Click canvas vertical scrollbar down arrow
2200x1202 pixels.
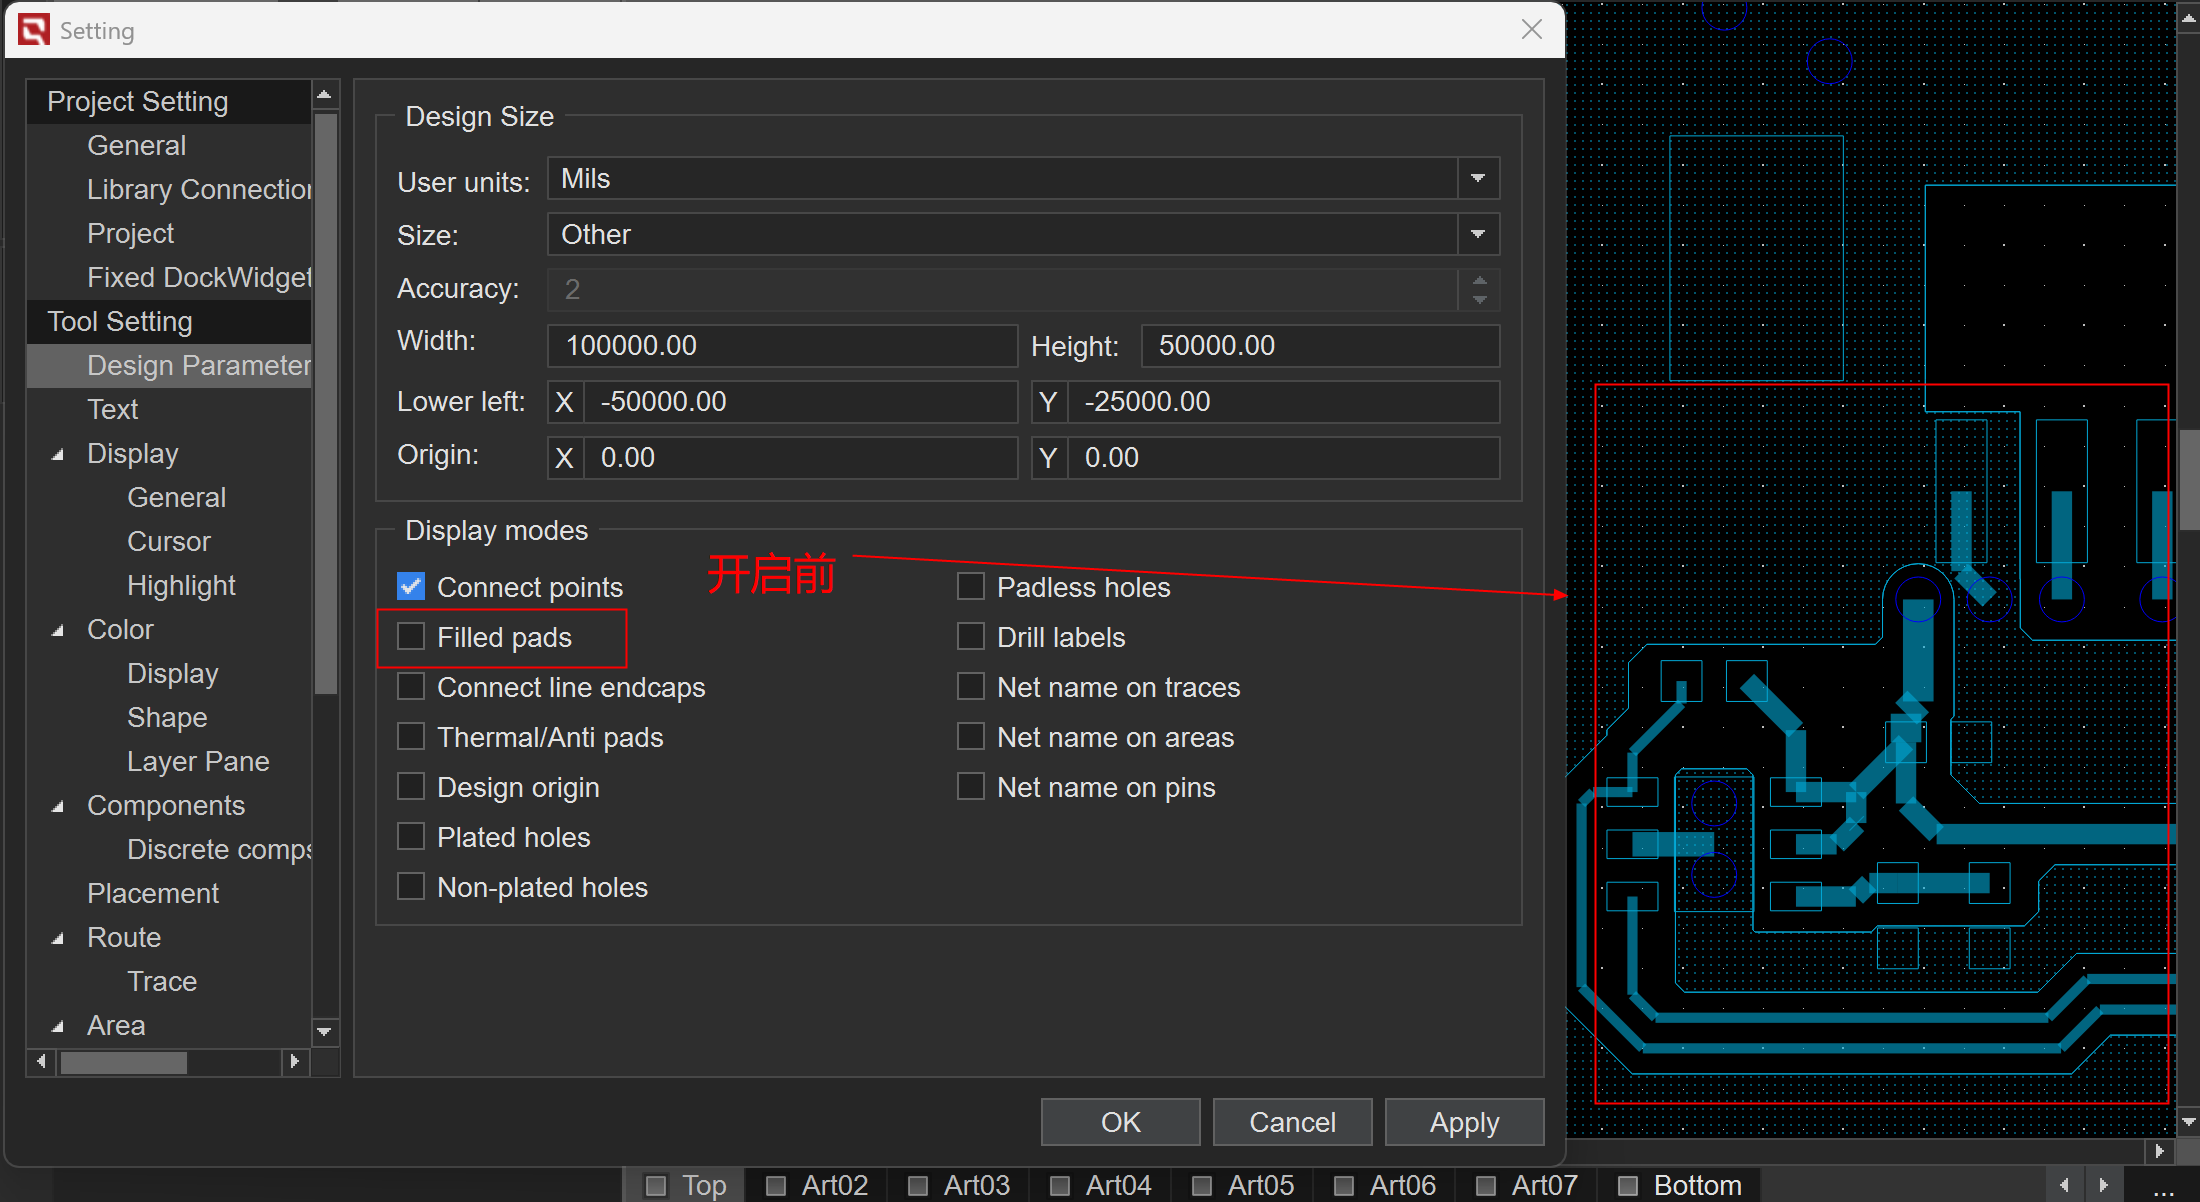click(x=2189, y=1122)
